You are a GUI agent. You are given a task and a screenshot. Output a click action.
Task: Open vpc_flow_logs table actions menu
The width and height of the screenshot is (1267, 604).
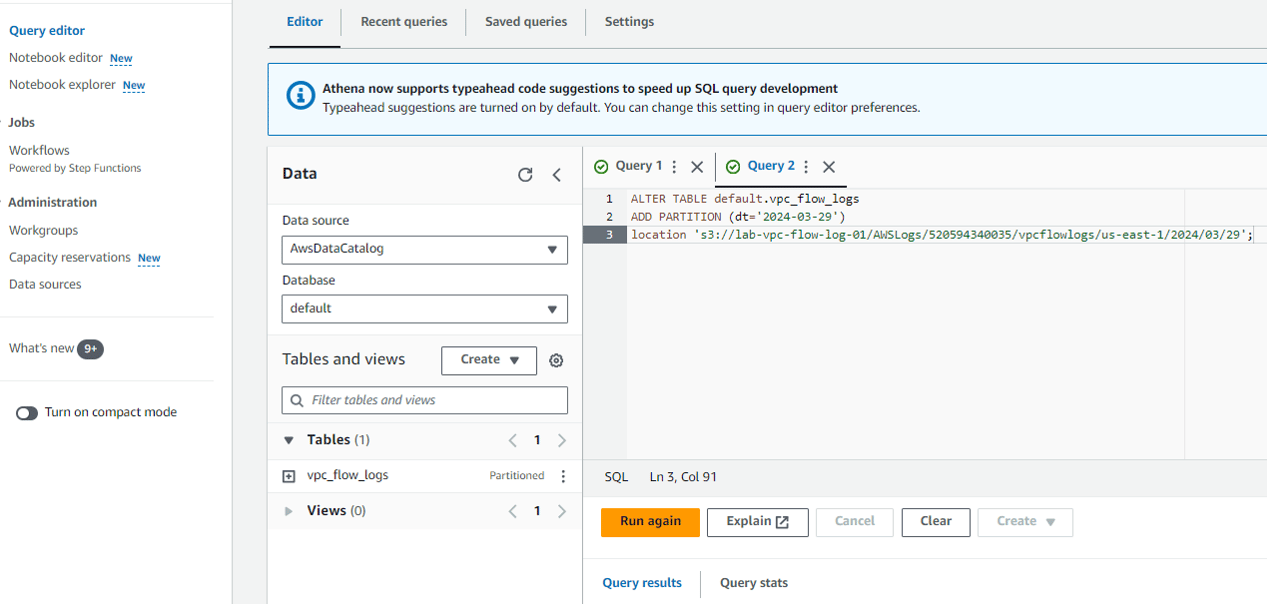(563, 476)
